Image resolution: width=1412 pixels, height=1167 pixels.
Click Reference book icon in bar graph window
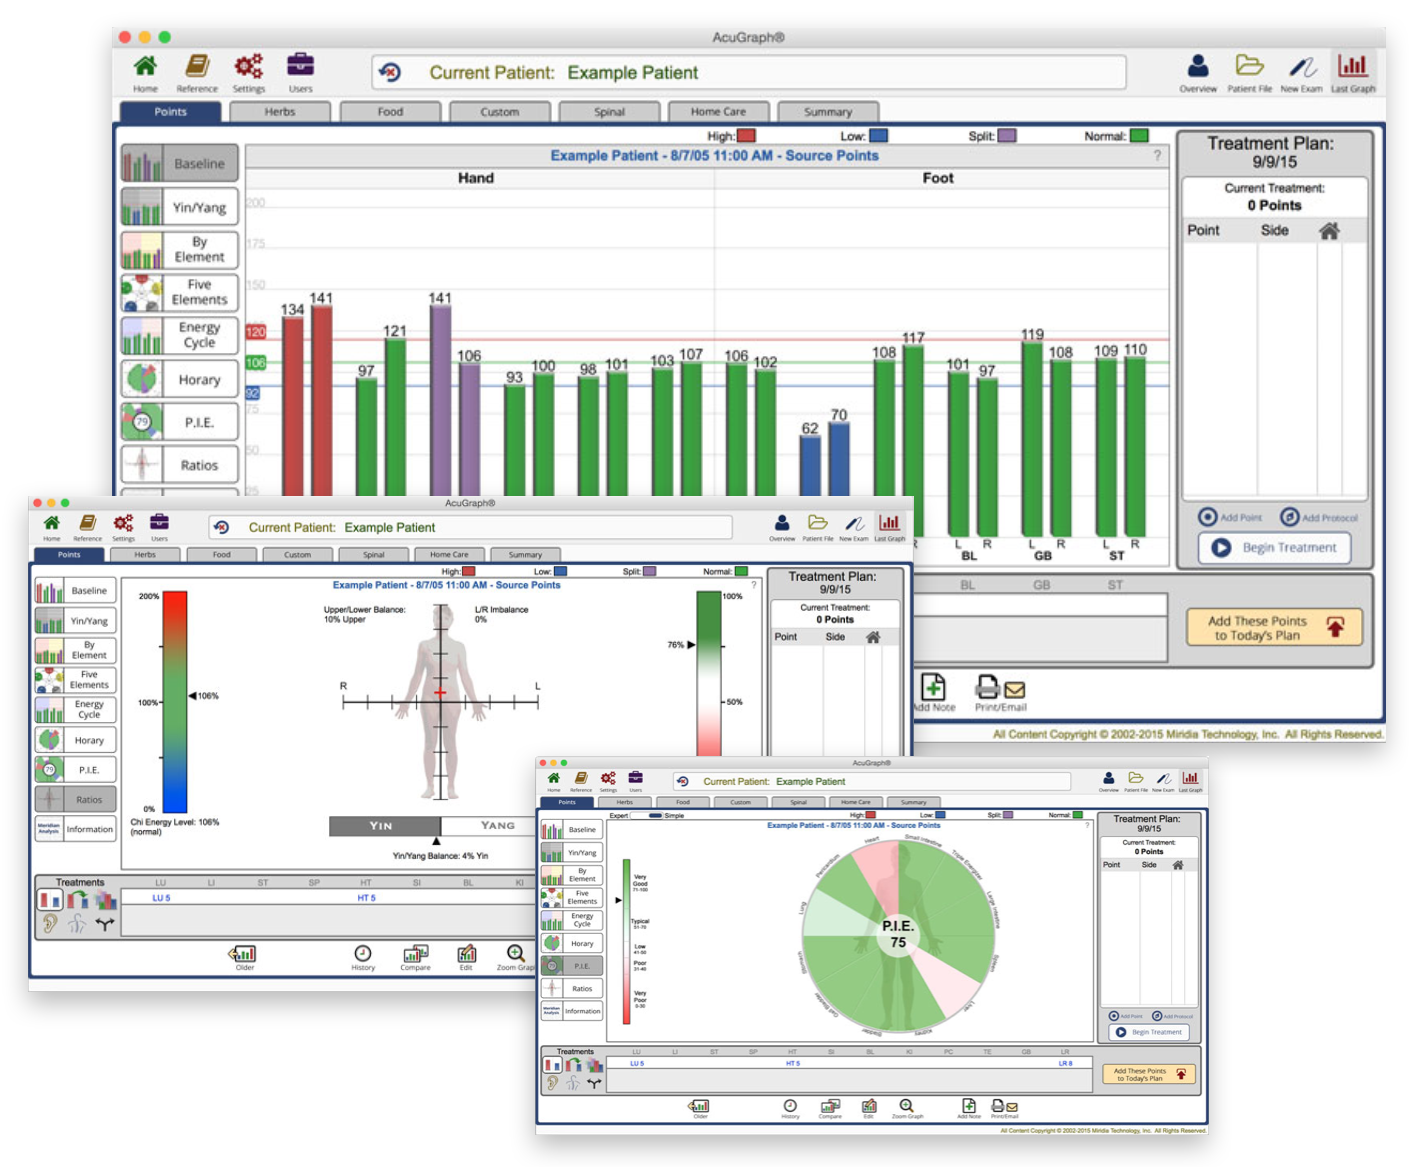click(197, 68)
